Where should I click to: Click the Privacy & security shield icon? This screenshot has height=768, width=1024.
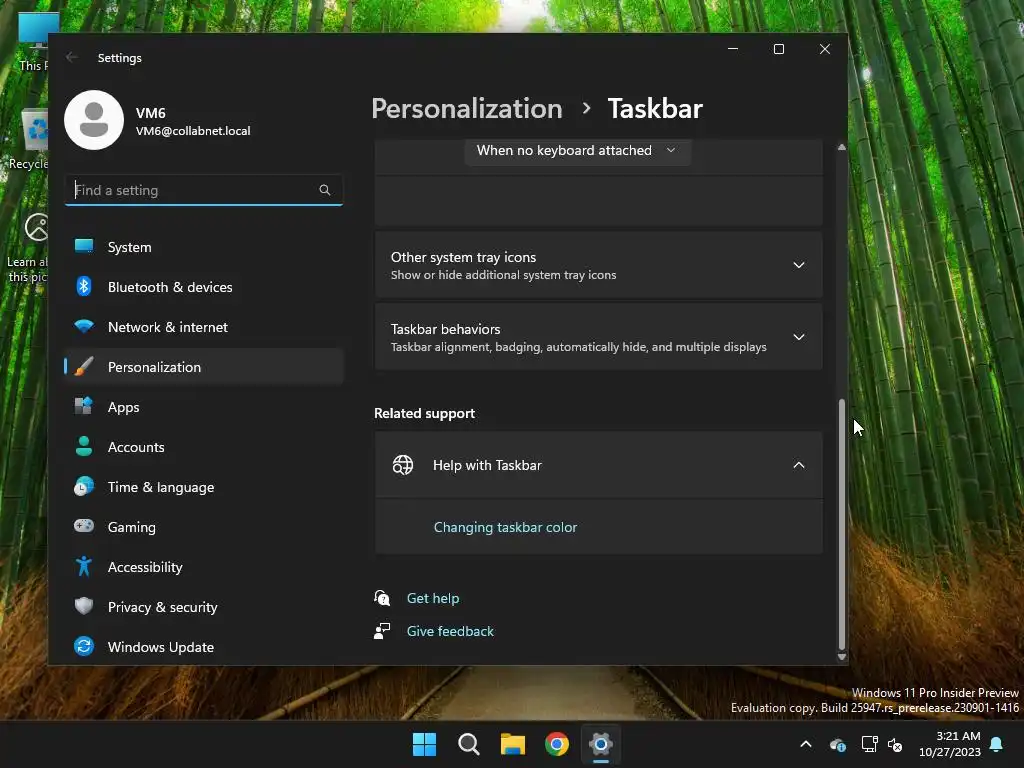click(84, 606)
